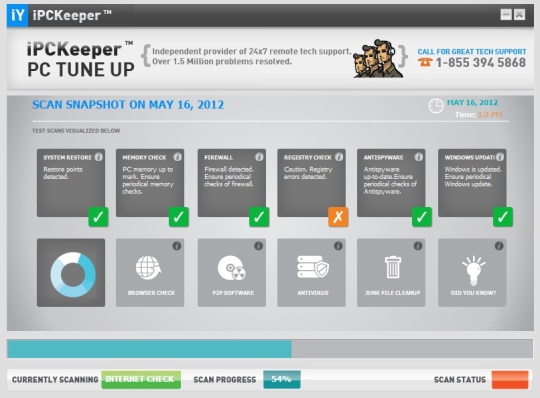Click the Antivirus server shield icon
The image size is (540, 398).
click(313, 267)
